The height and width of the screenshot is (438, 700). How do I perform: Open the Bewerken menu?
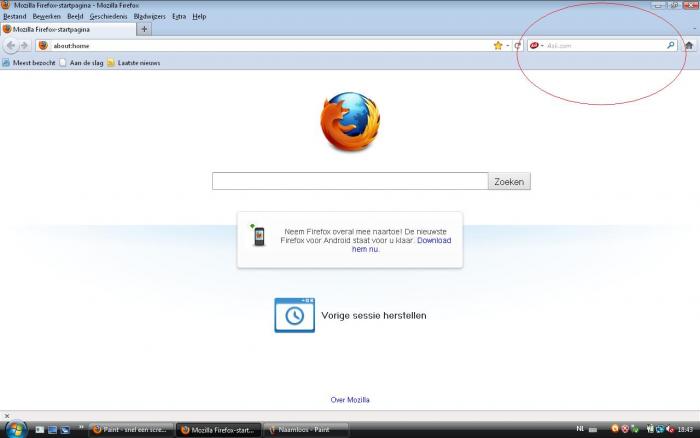coord(46,17)
